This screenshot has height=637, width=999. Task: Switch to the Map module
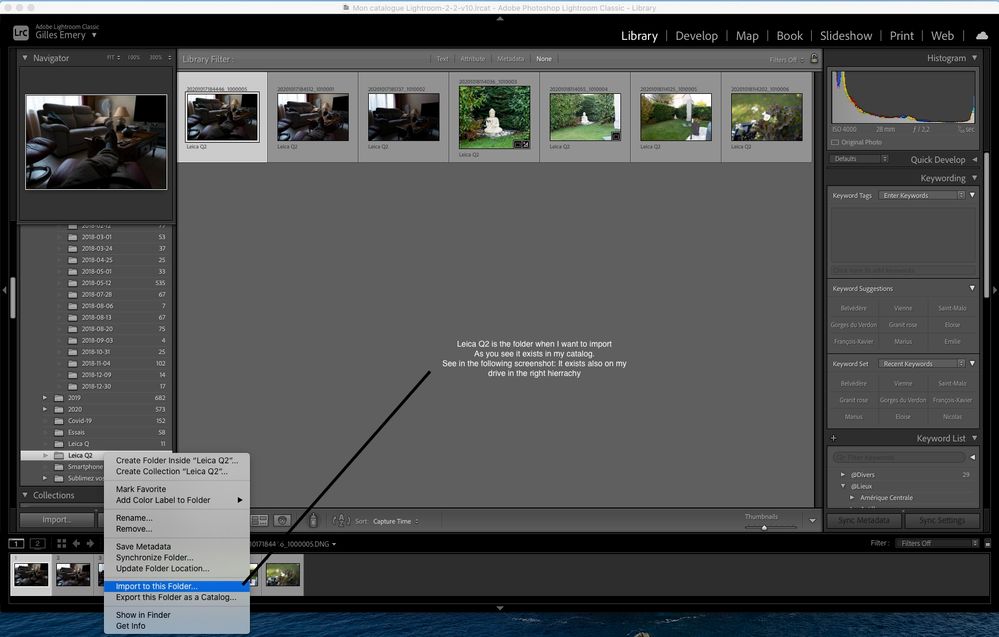(747, 36)
